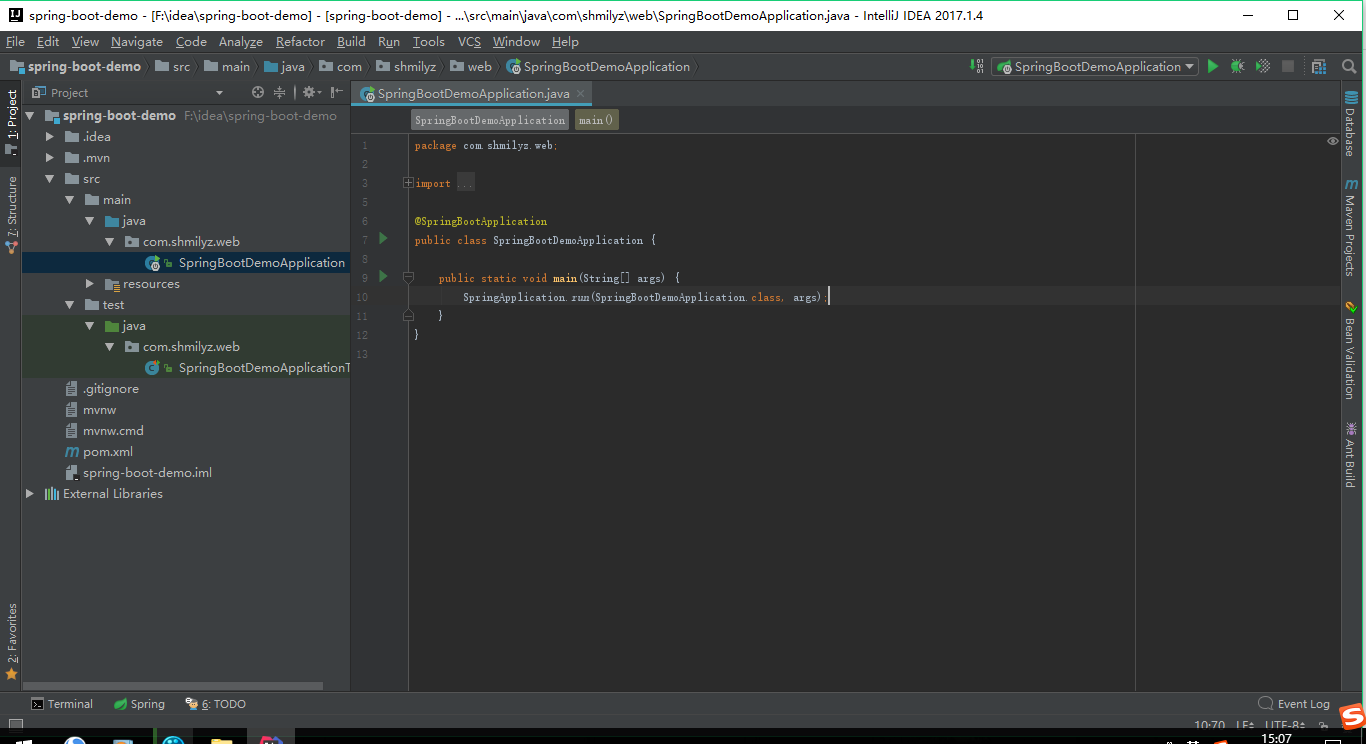Image resolution: width=1366 pixels, height=744 pixels.
Task: Open the Project panel settings gear
Action: tap(307, 91)
